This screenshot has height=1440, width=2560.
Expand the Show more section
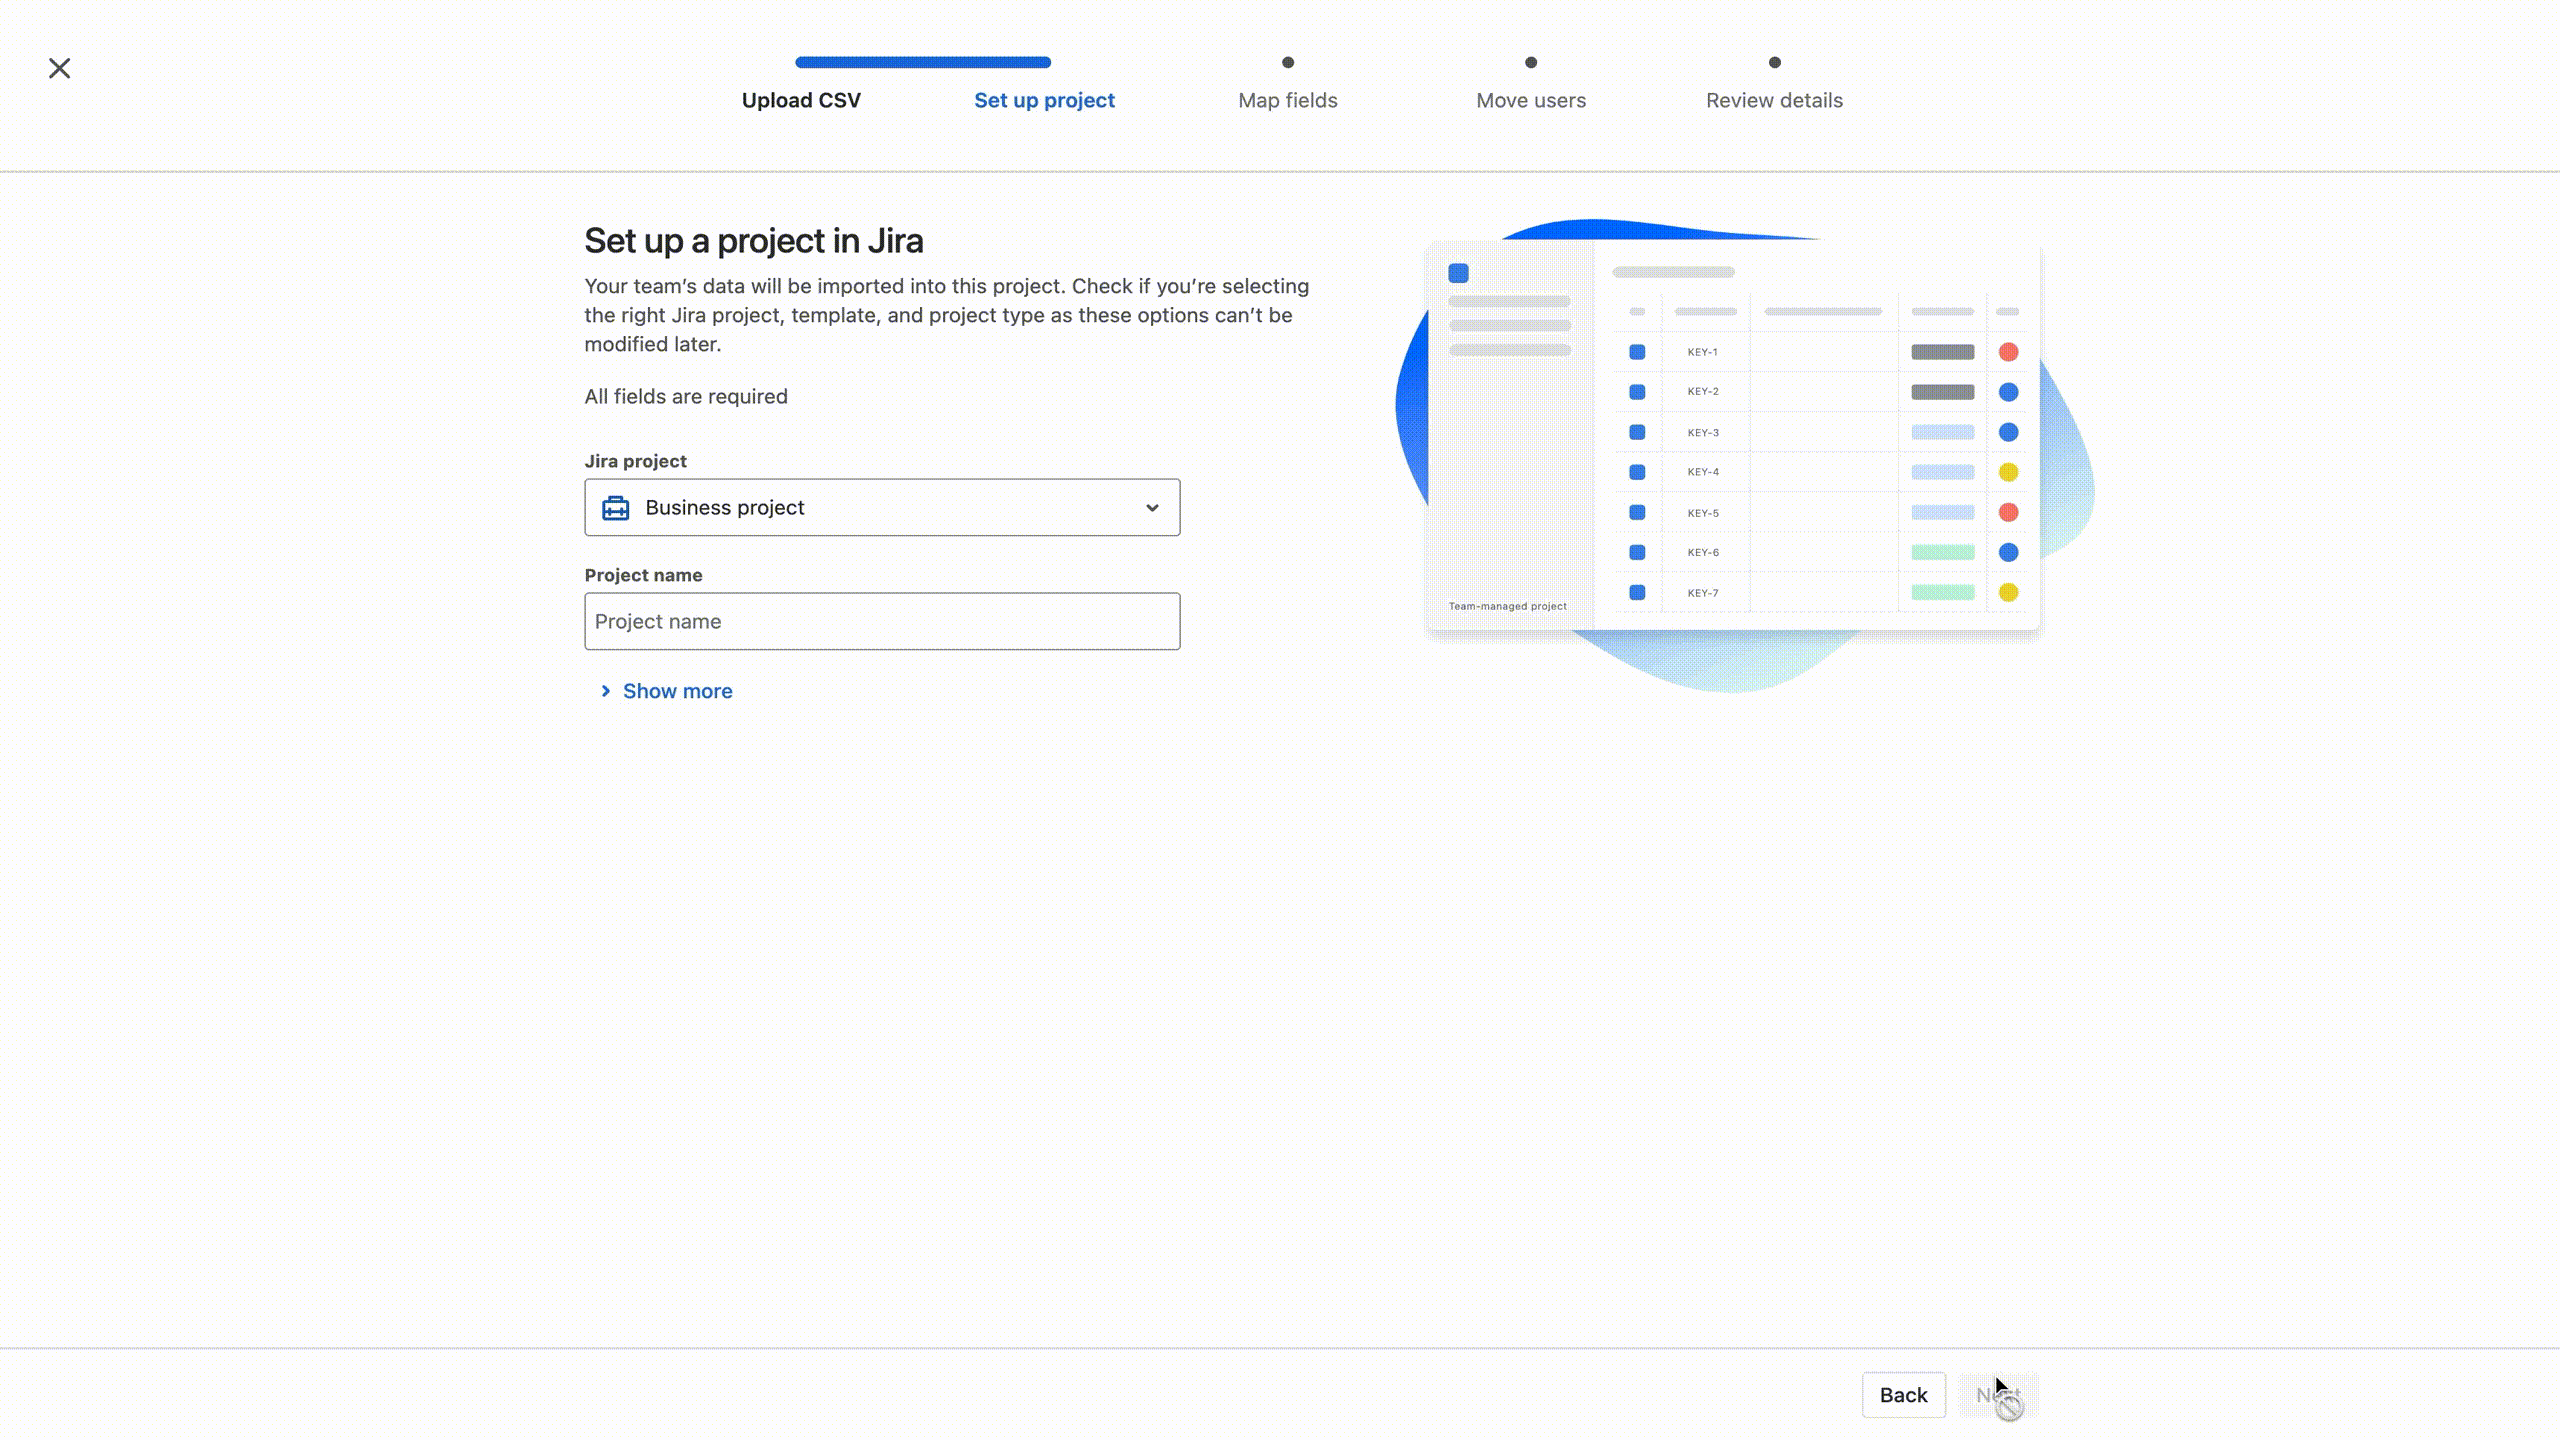click(x=666, y=691)
